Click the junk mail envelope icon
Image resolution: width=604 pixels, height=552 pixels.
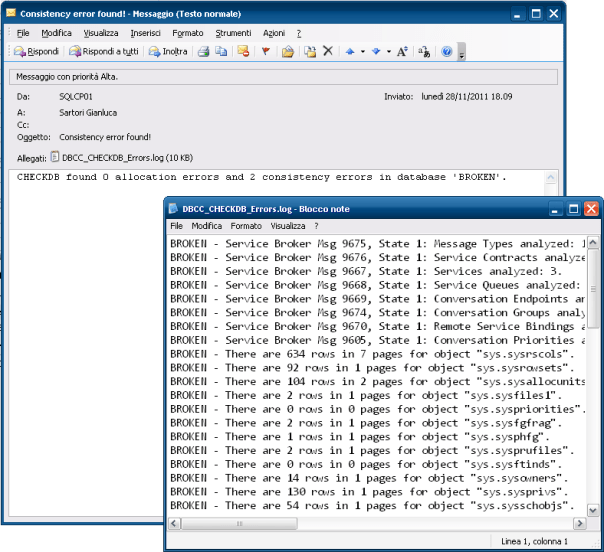point(243,51)
